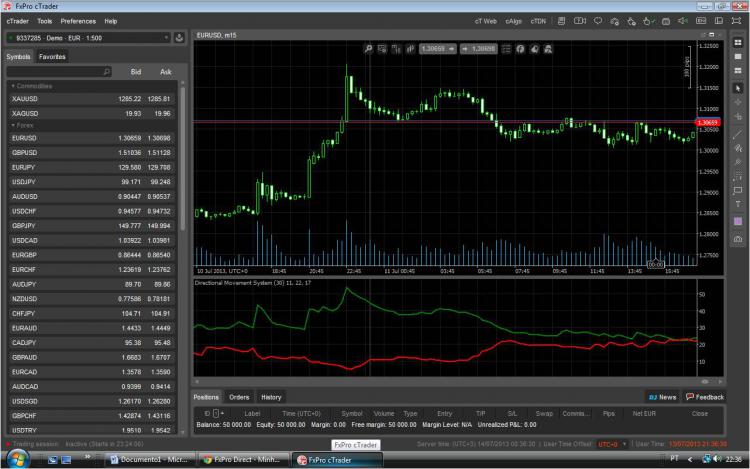Open the cTDN link
The image size is (750, 469).
(538, 21)
